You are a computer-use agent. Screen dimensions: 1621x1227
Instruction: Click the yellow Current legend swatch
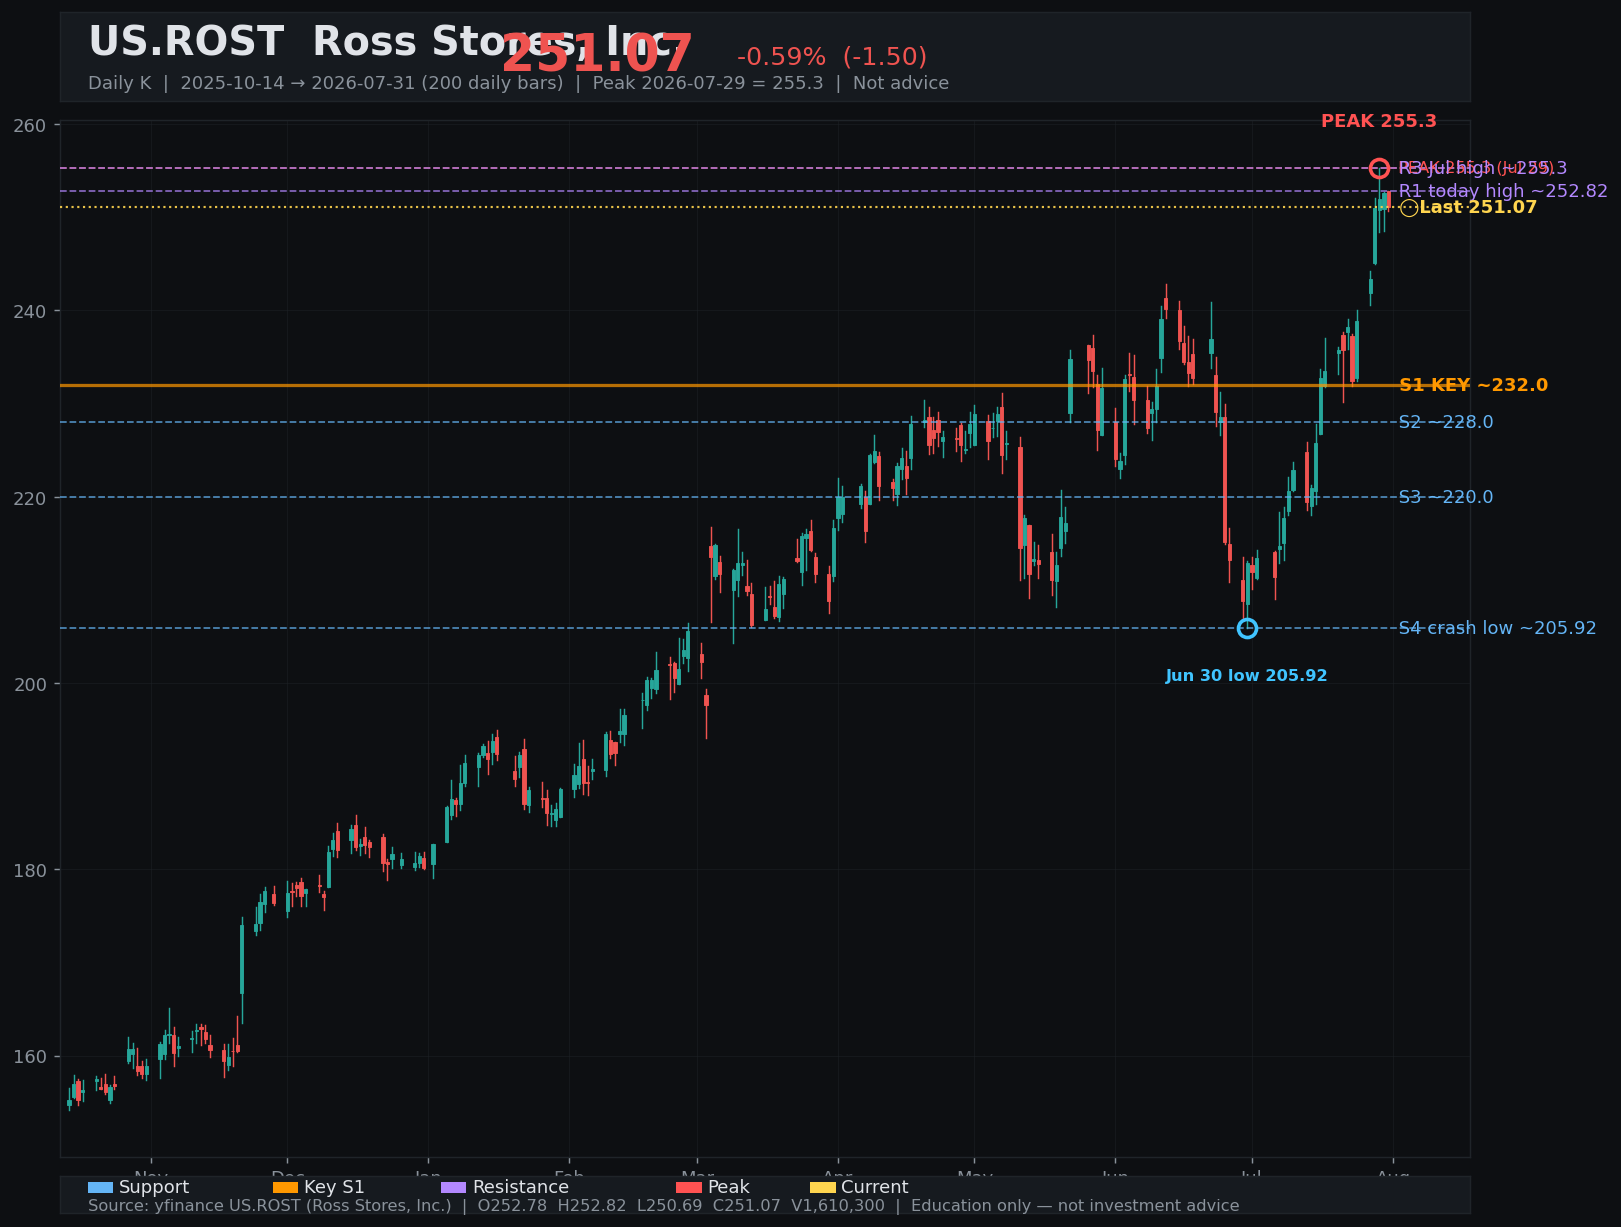(822, 1187)
